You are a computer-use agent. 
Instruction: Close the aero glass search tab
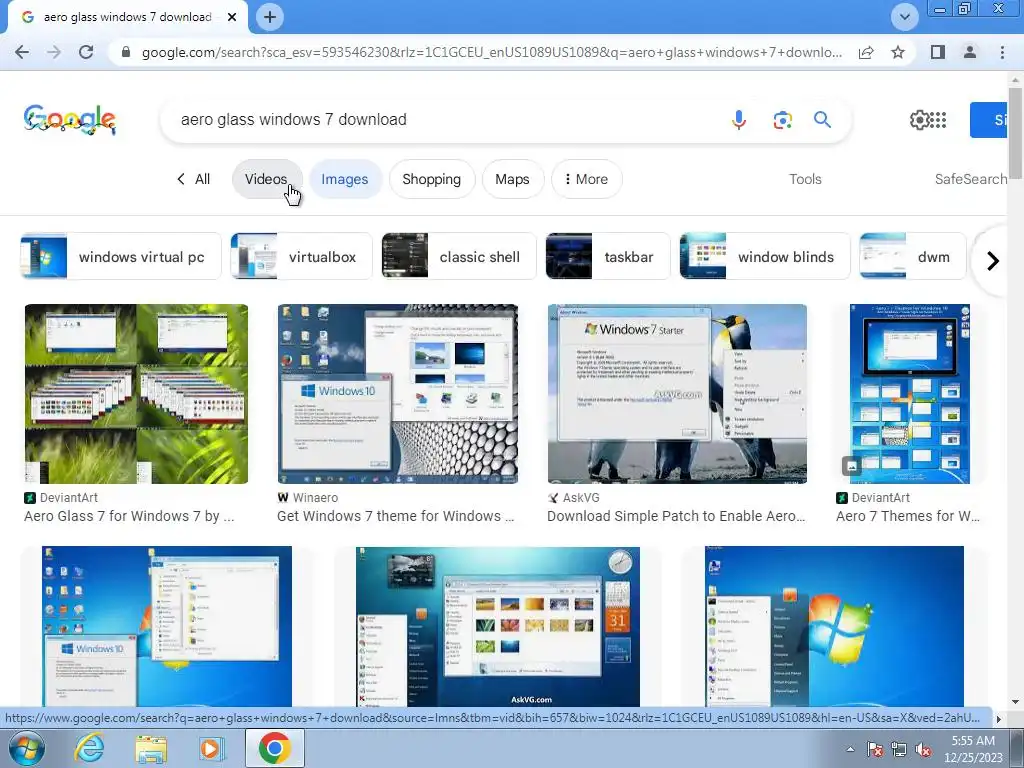coord(232,17)
